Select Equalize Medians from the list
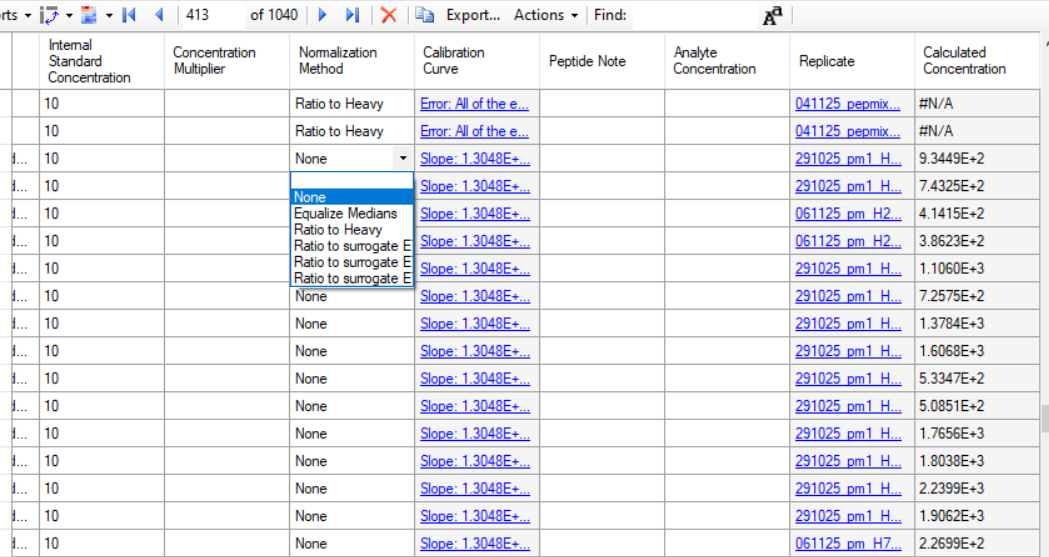1049x557 pixels. (345, 213)
